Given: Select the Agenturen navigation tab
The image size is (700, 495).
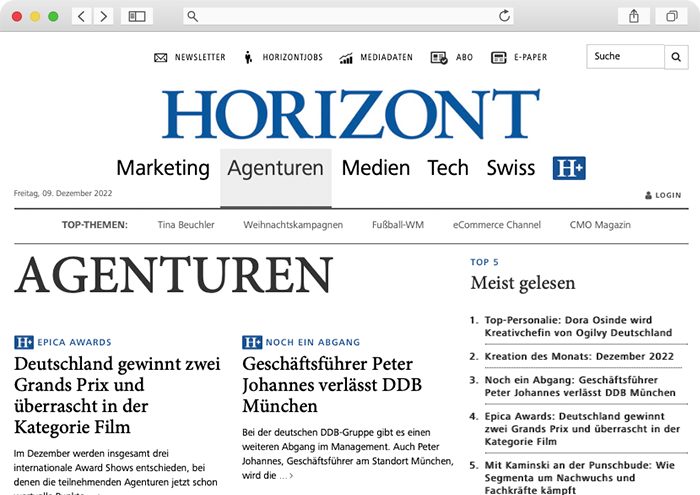Looking at the screenshot, I should [x=275, y=178].
